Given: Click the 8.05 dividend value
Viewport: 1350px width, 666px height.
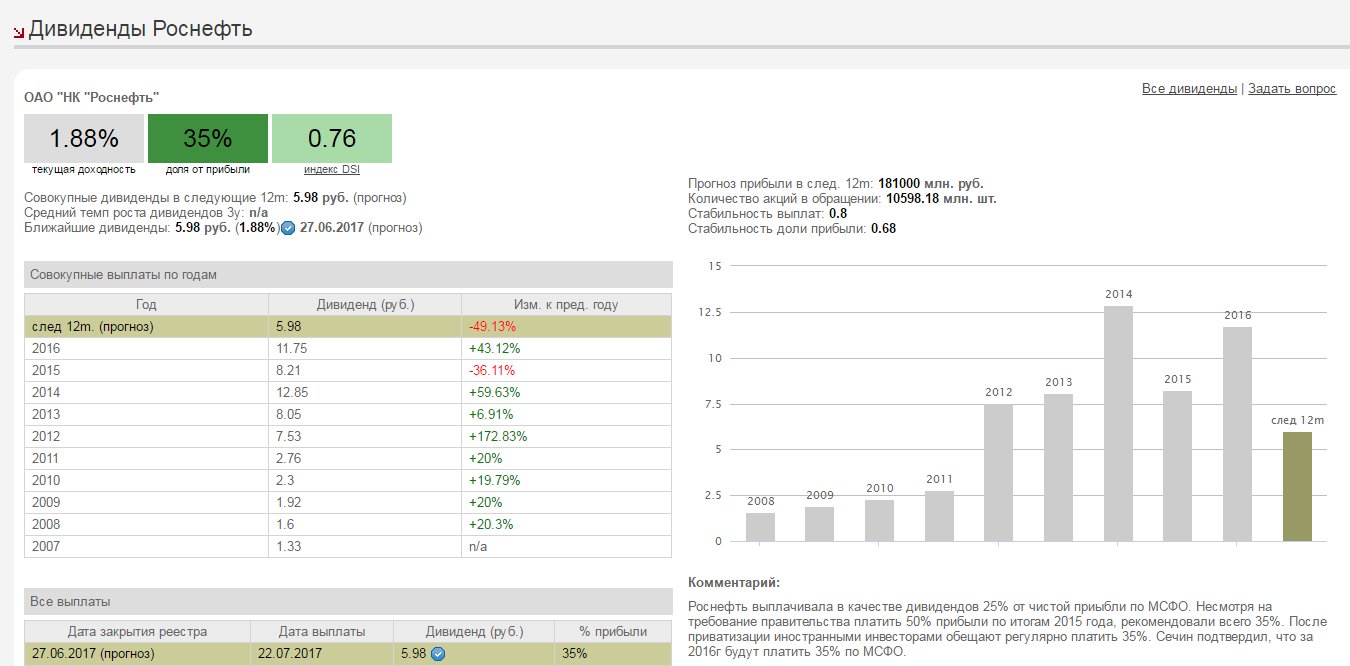Looking at the screenshot, I should tap(287, 414).
